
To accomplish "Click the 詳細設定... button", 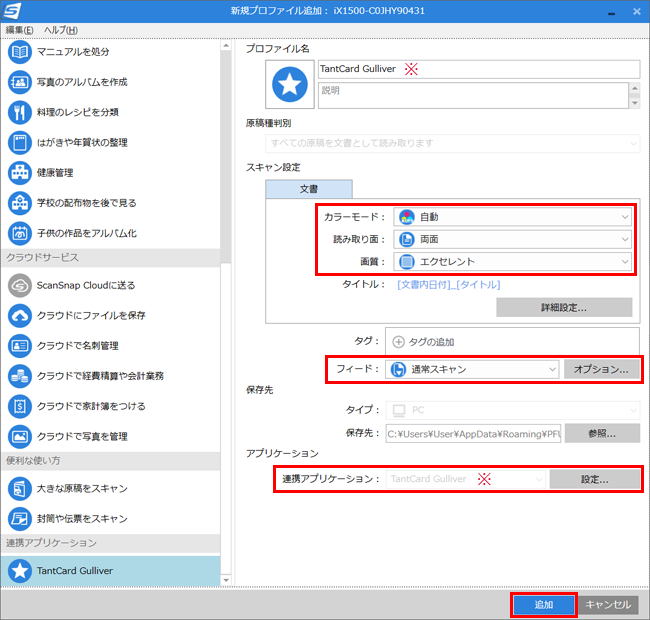I will point(564,308).
